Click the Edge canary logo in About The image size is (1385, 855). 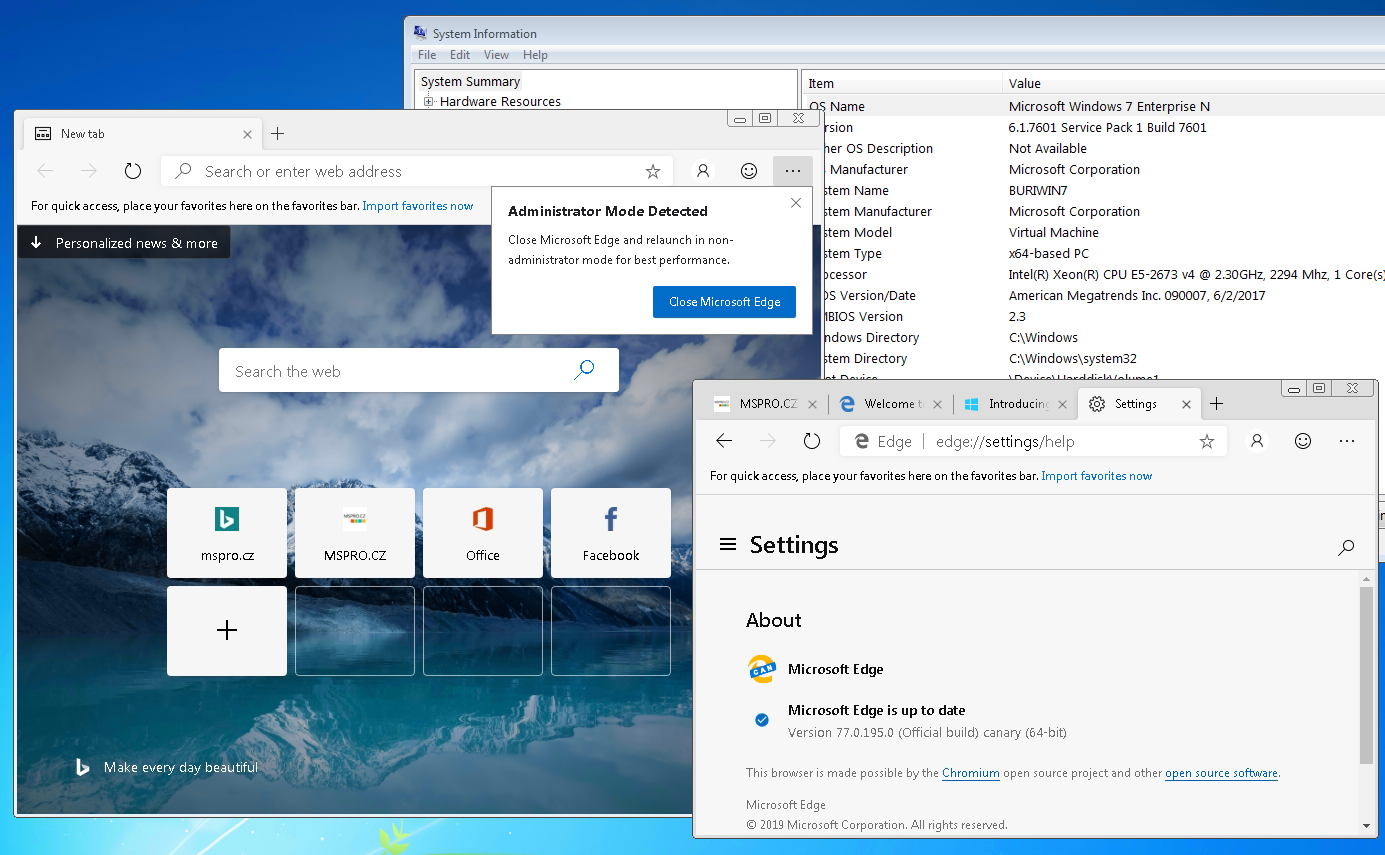point(762,669)
